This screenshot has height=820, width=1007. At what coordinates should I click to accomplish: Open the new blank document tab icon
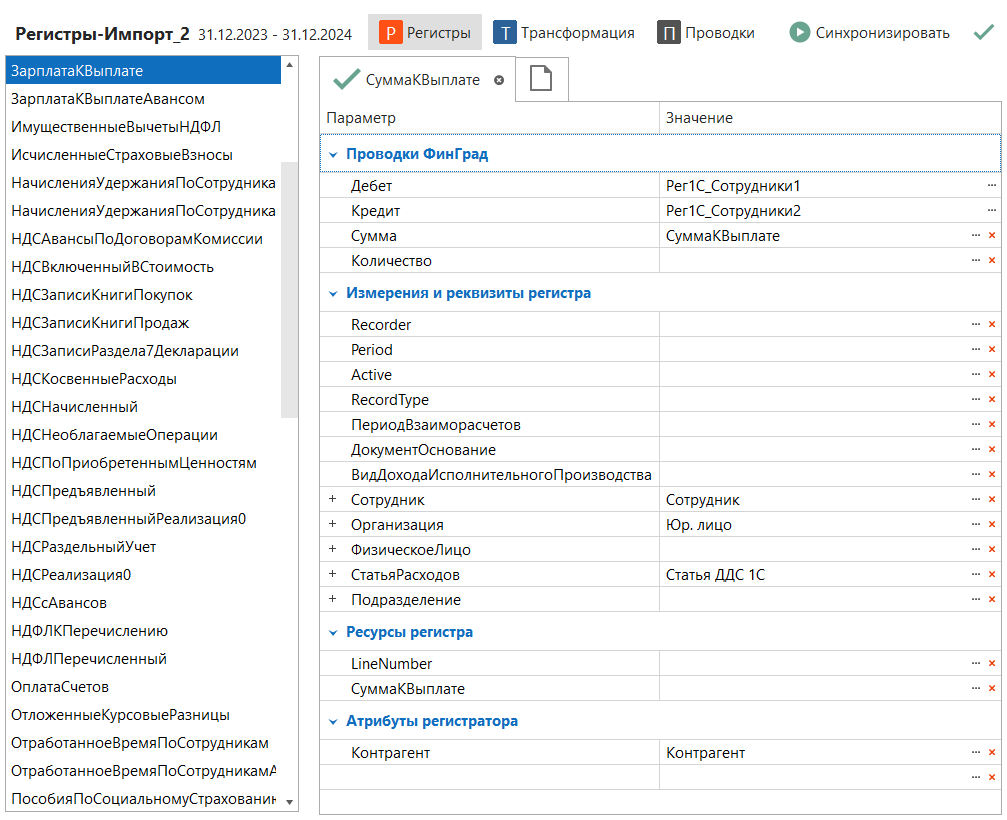pyautogui.click(x=541, y=80)
